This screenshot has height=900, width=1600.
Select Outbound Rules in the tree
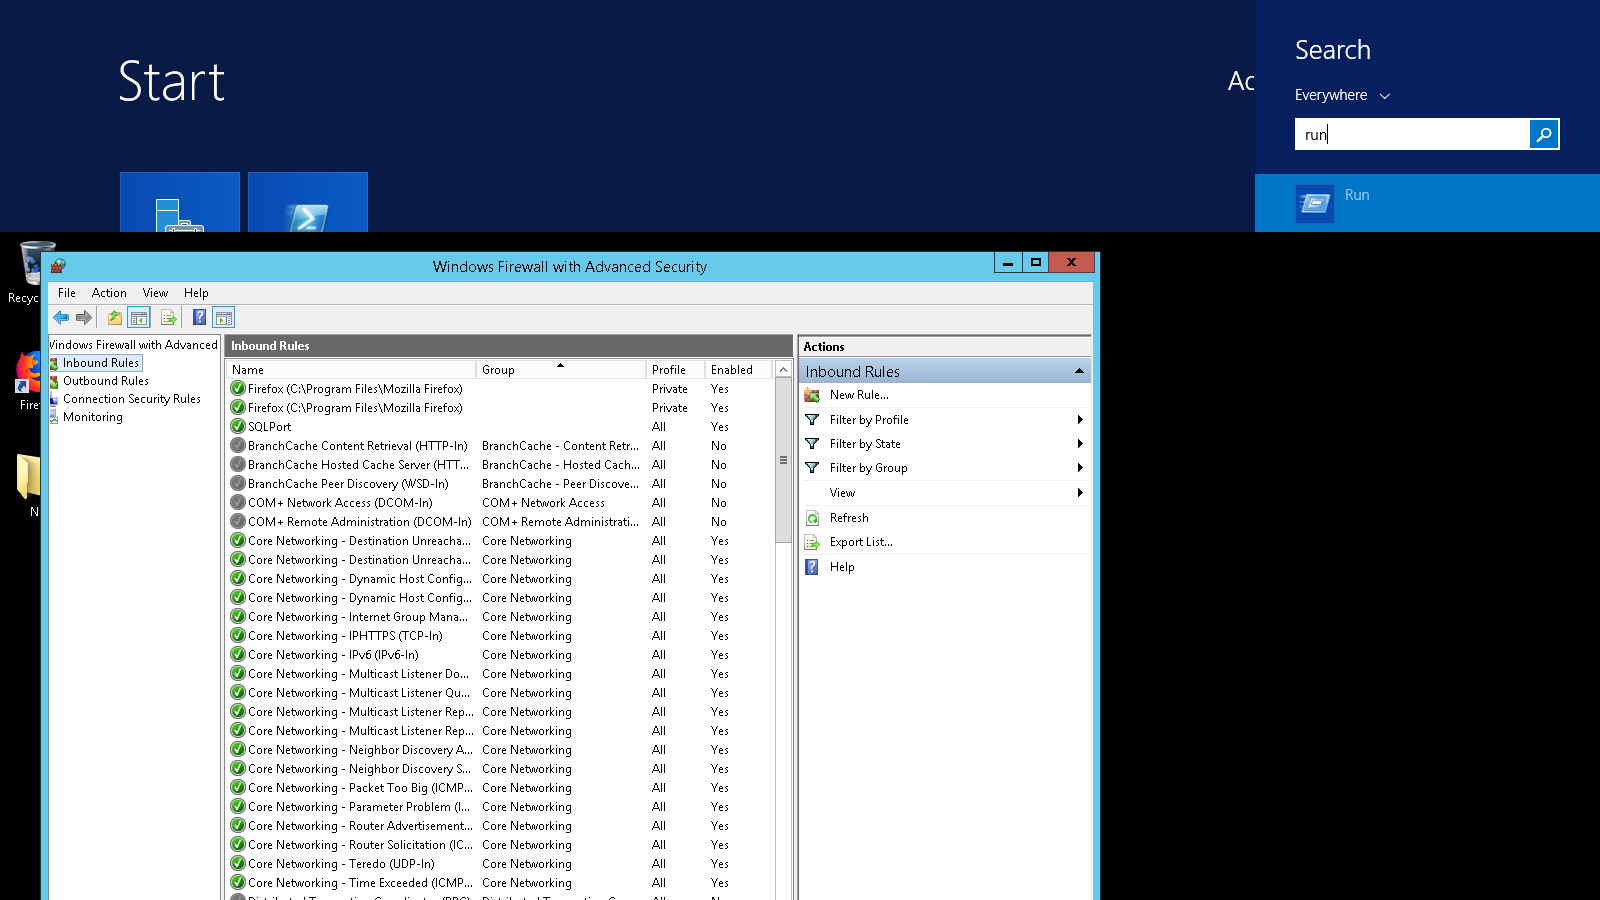coord(105,381)
